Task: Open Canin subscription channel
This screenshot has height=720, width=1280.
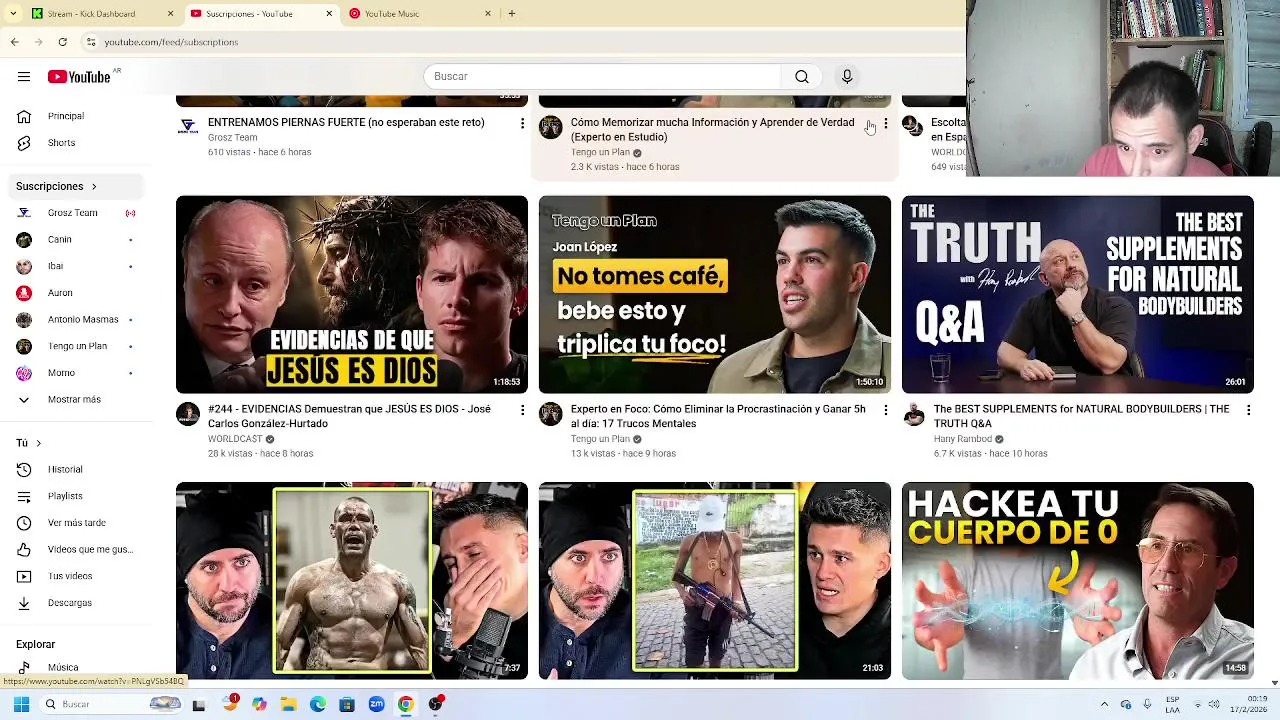Action: [x=75, y=239]
